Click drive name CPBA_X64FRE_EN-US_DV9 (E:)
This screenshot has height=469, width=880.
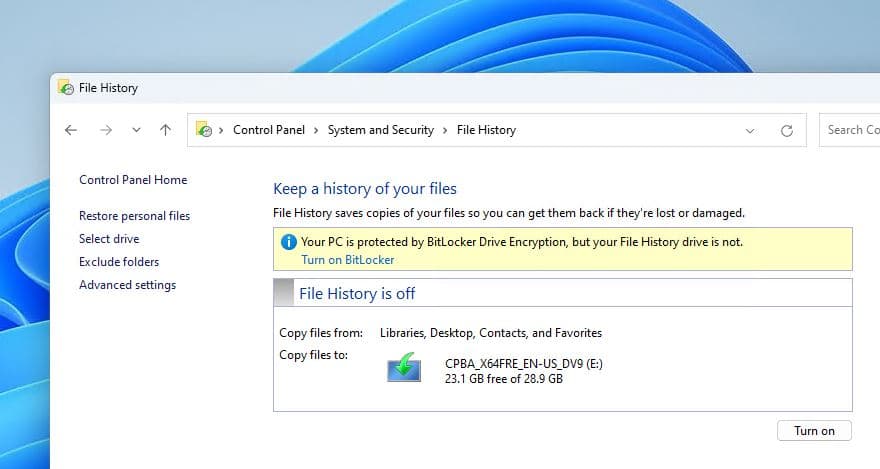point(524,364)
